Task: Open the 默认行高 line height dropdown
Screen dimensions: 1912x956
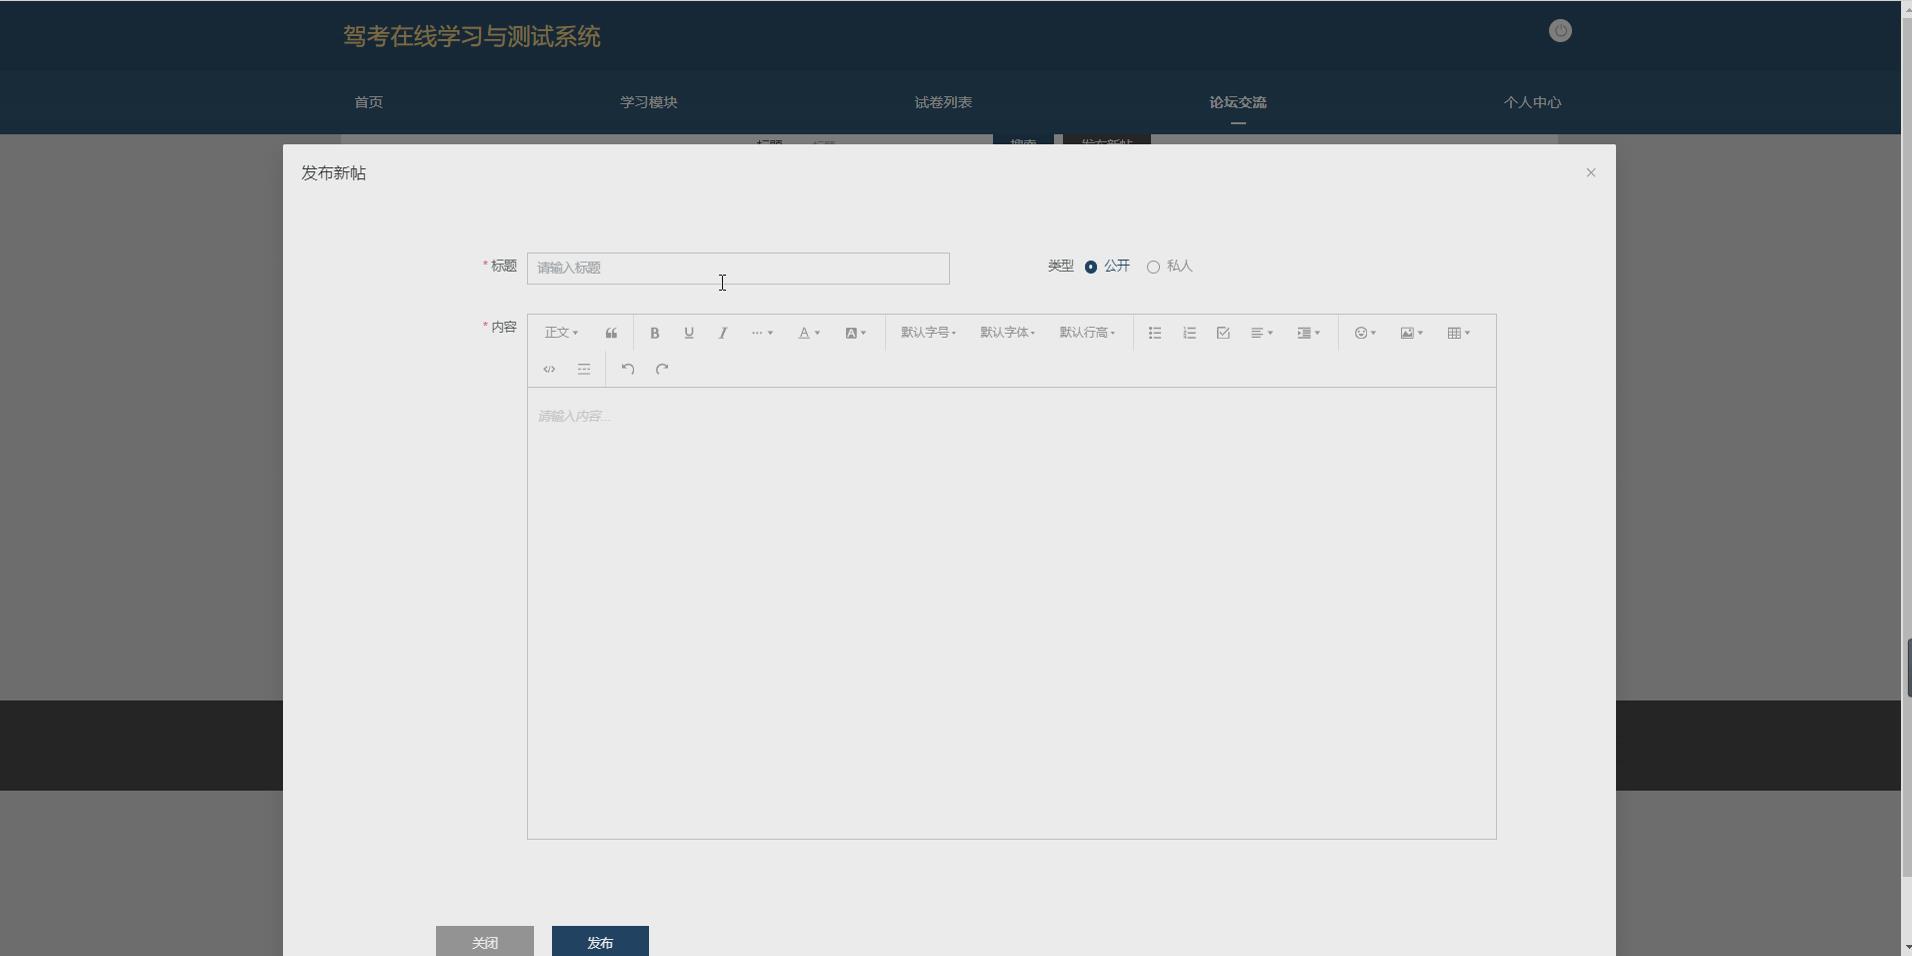Action: click(1085, 332)
